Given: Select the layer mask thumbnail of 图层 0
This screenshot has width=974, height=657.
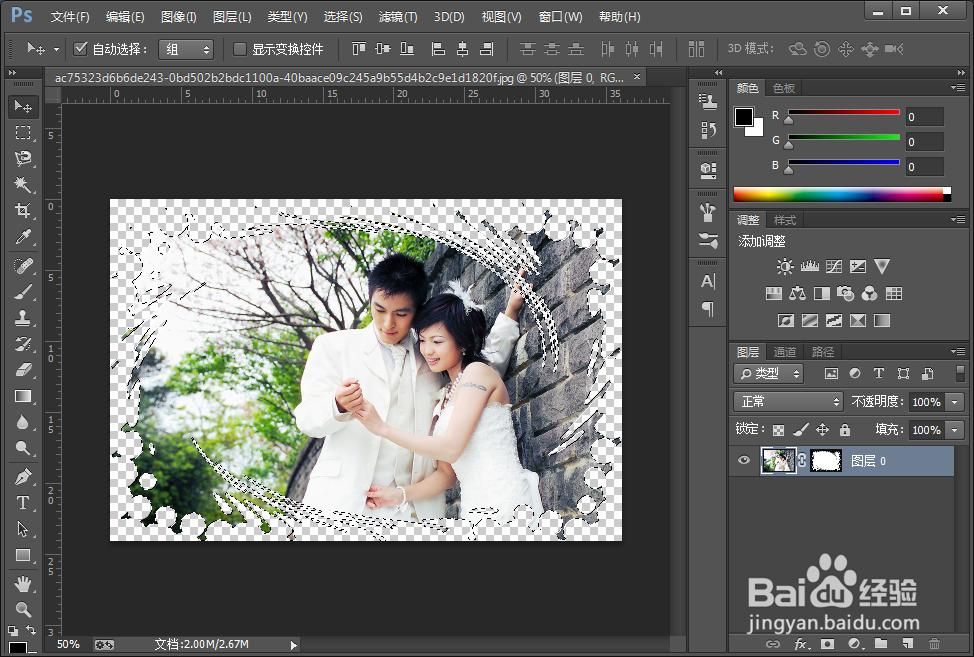Looking at the screenshot, I should 826,461.
